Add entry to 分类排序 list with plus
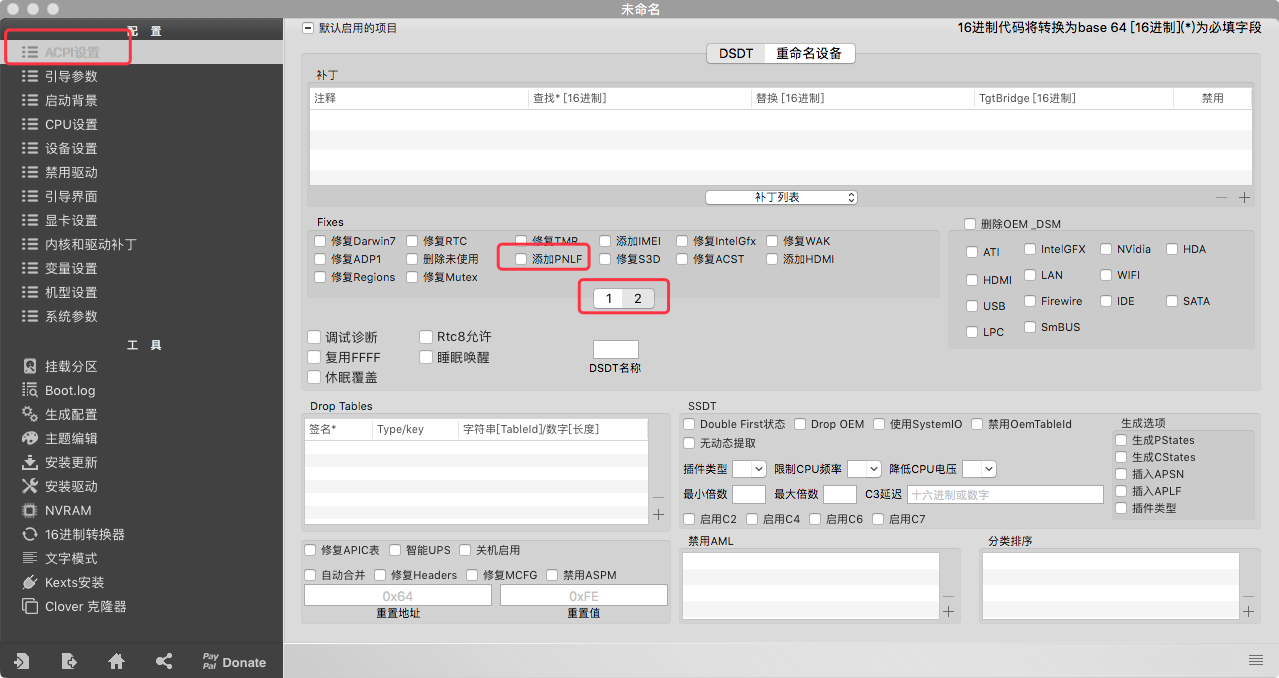 pos(1248,611)
